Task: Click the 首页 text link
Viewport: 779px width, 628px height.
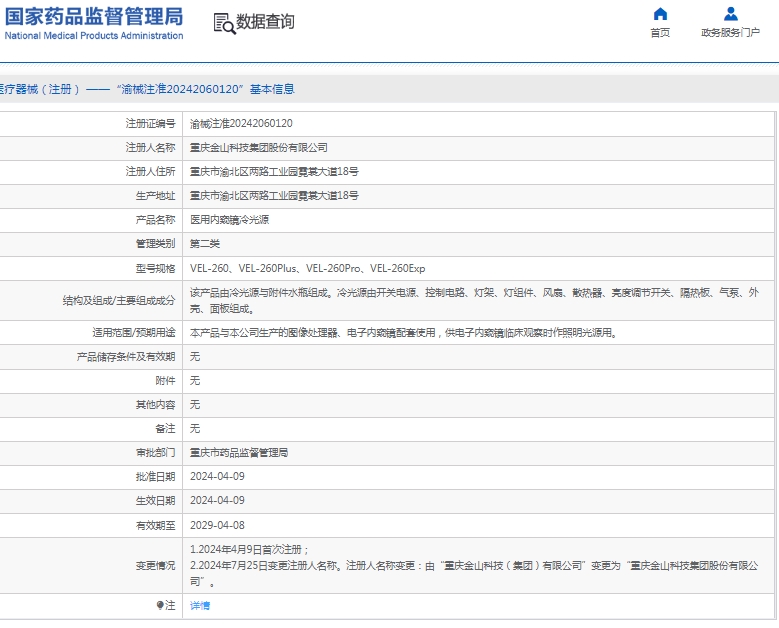Action: coord(660,33)
